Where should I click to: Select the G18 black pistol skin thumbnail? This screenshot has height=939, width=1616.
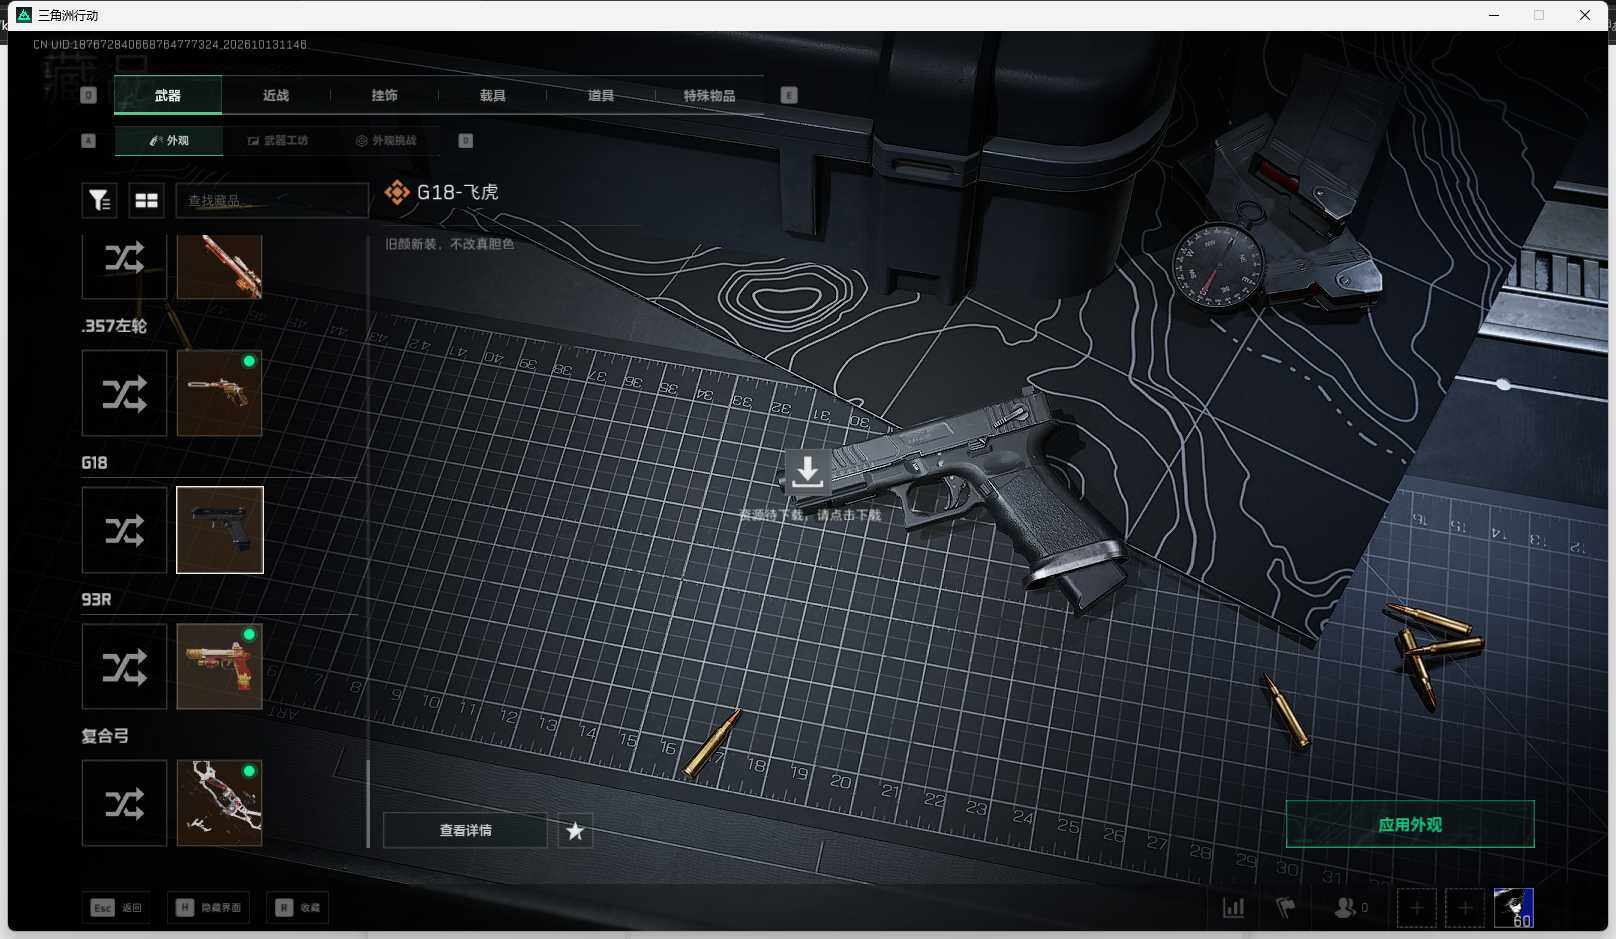[220, 530]
